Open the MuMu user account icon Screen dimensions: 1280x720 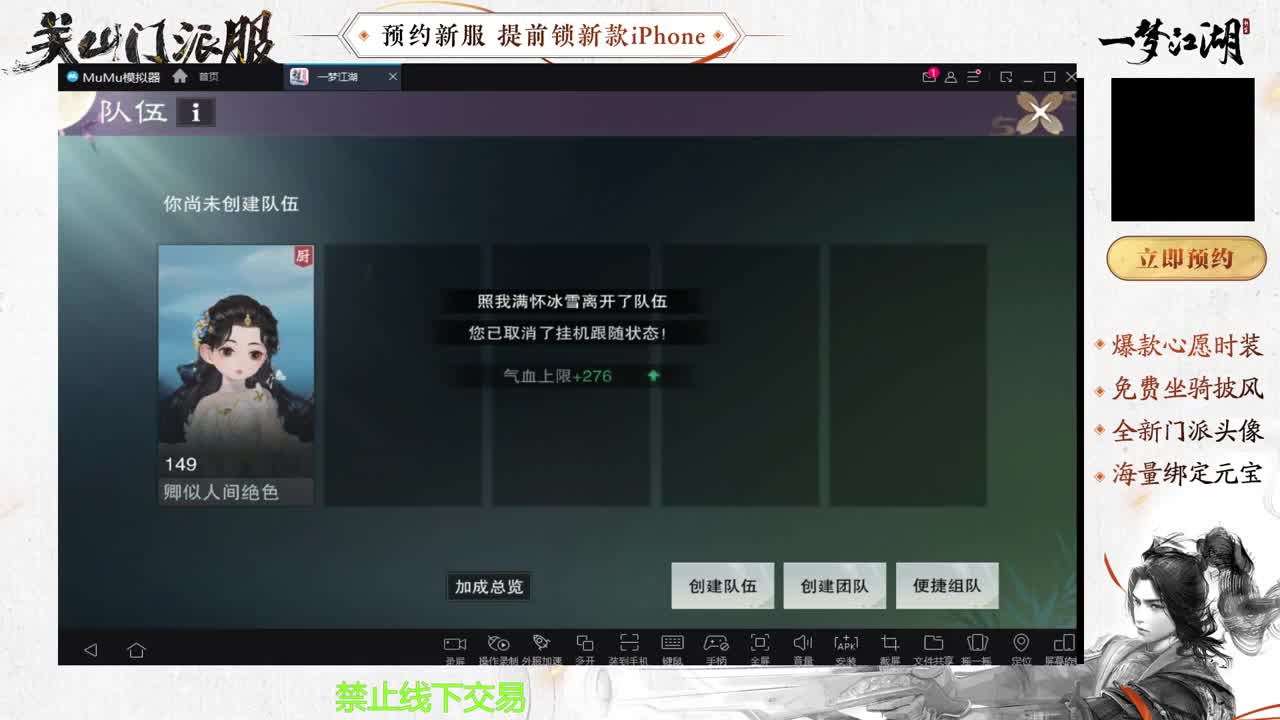click(950, 77)
